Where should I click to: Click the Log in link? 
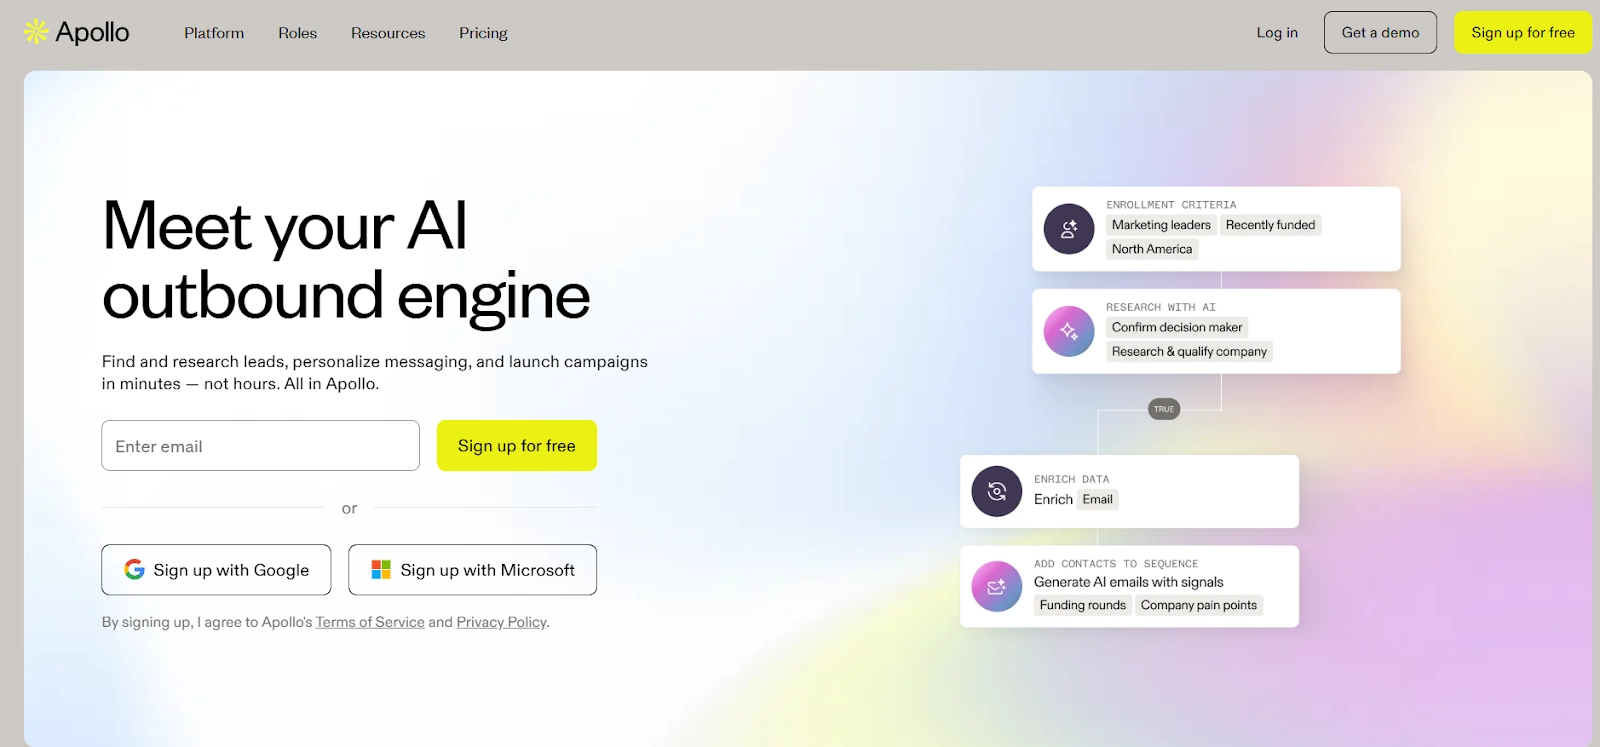click(1277, 33)
